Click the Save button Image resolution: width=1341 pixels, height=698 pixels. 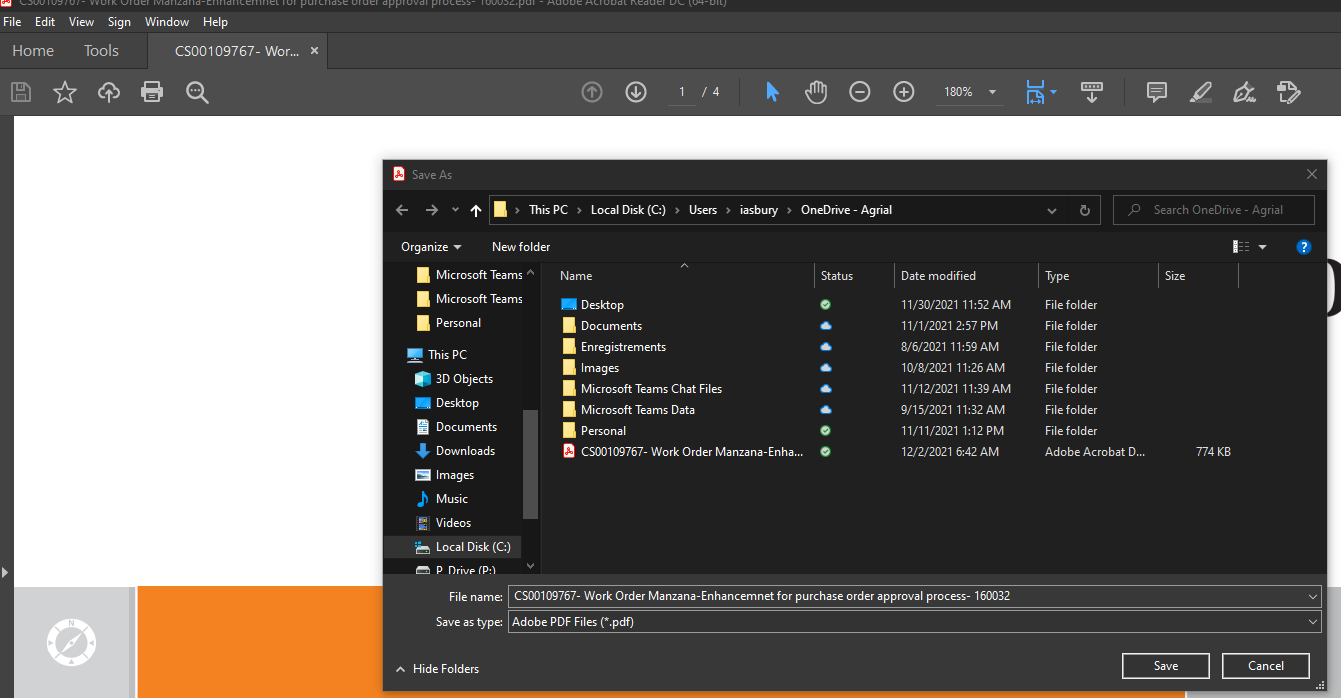1166,666
